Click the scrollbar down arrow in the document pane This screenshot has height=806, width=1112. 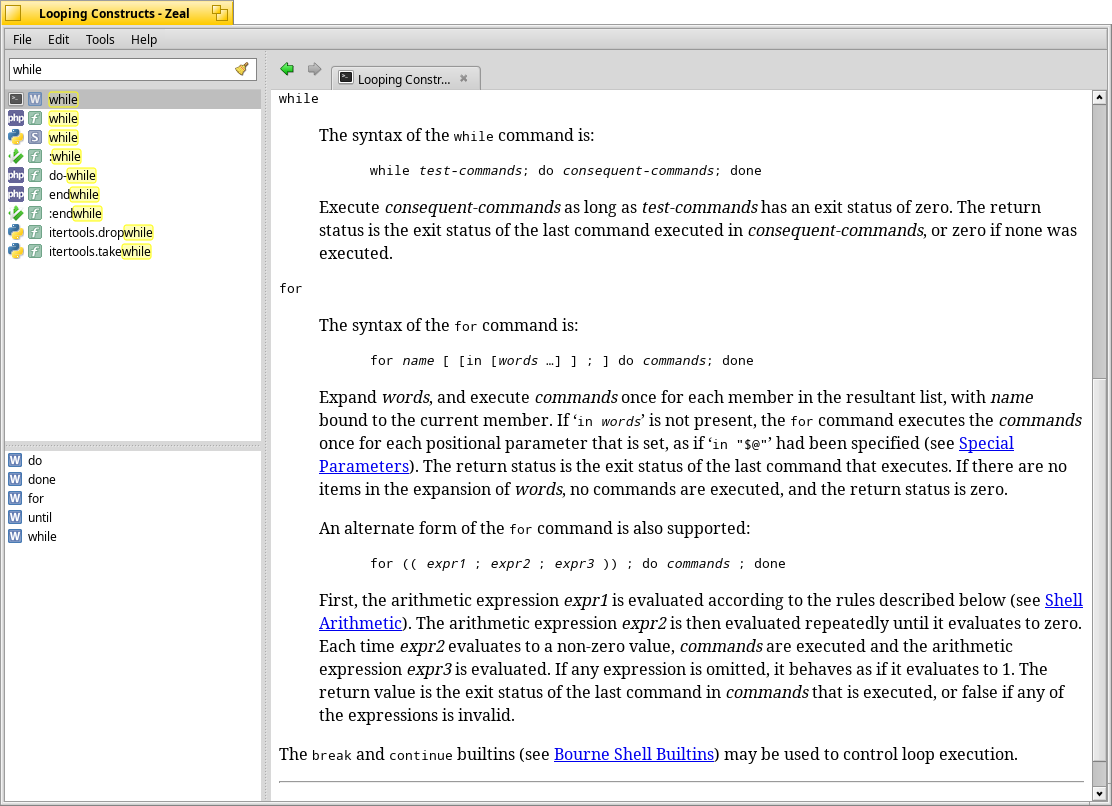pyautogui.click(x=1099, y=794)
